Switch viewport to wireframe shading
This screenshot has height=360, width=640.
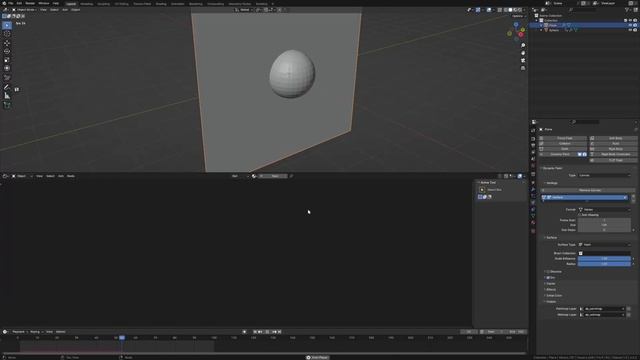point(505,10)
